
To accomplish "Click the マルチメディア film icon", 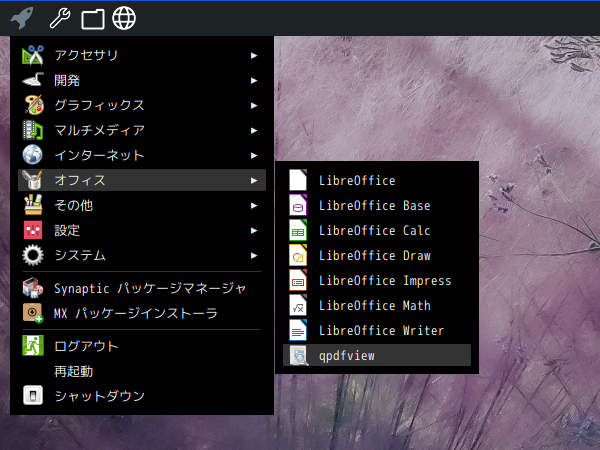I will click(33, 130).
